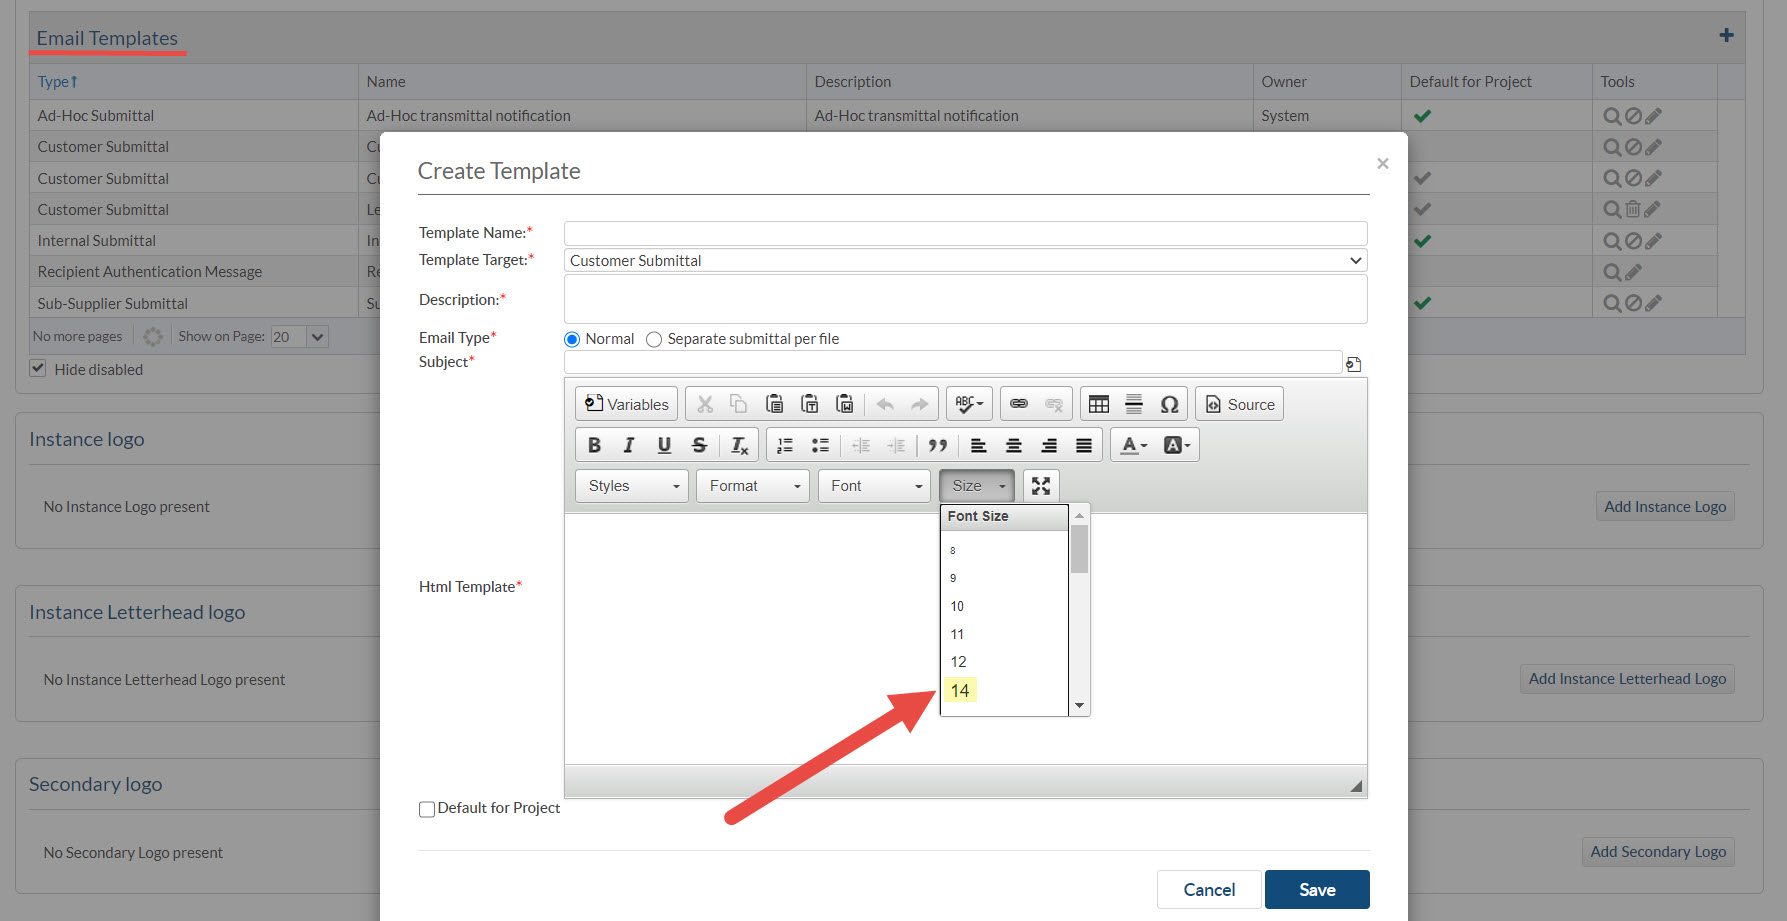Click the Add Instance Logo button

tap(1665, 506)
